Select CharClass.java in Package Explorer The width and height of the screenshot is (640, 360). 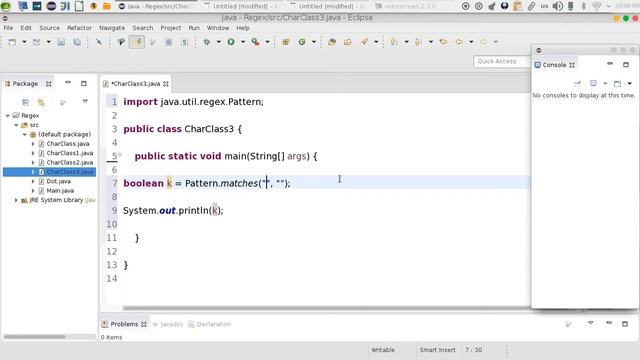point(68,144)
